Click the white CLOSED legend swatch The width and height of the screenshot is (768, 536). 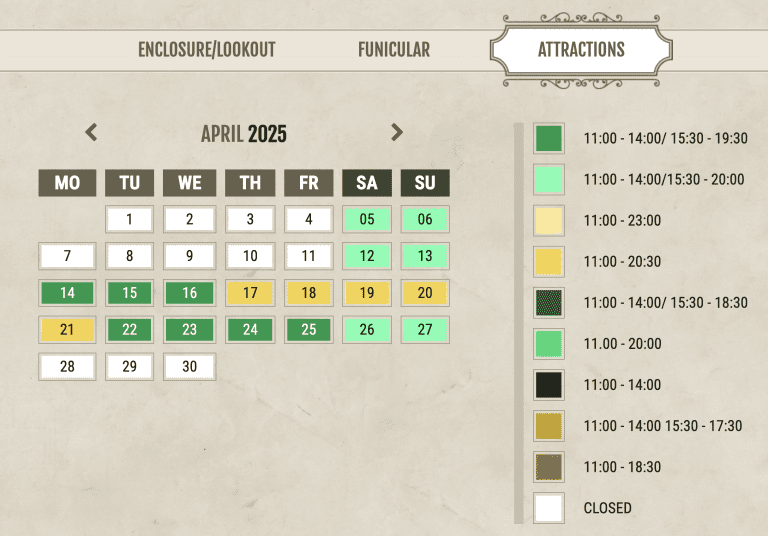pos(549,508)
